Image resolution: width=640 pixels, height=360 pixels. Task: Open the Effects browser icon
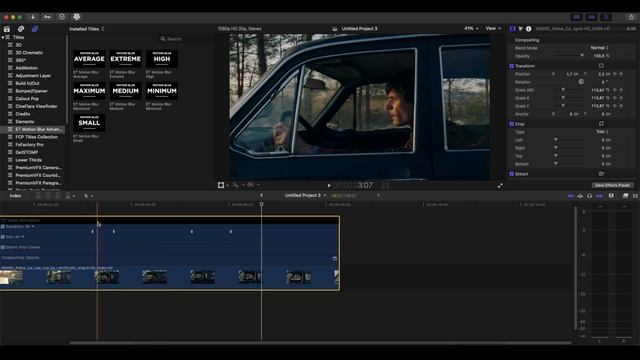click(625, 196)
